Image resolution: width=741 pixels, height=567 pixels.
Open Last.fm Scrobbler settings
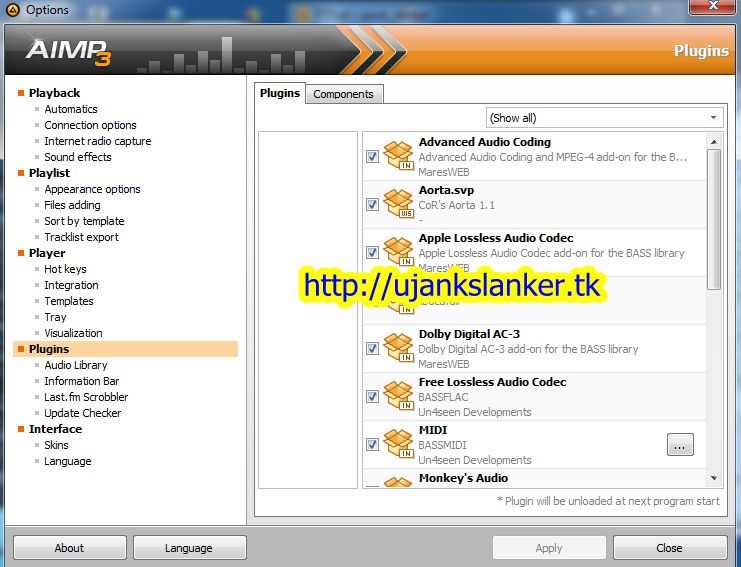(x=86, y=397)
